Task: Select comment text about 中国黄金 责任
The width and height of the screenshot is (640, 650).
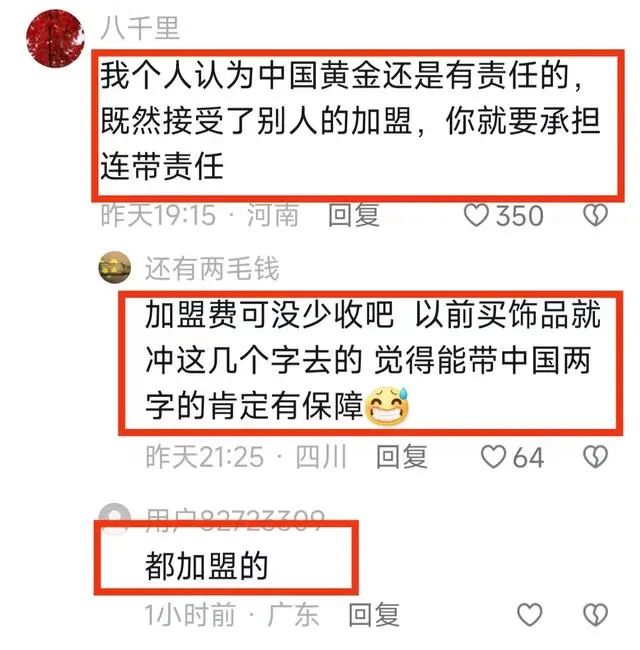Action: (x=350, y=122)
